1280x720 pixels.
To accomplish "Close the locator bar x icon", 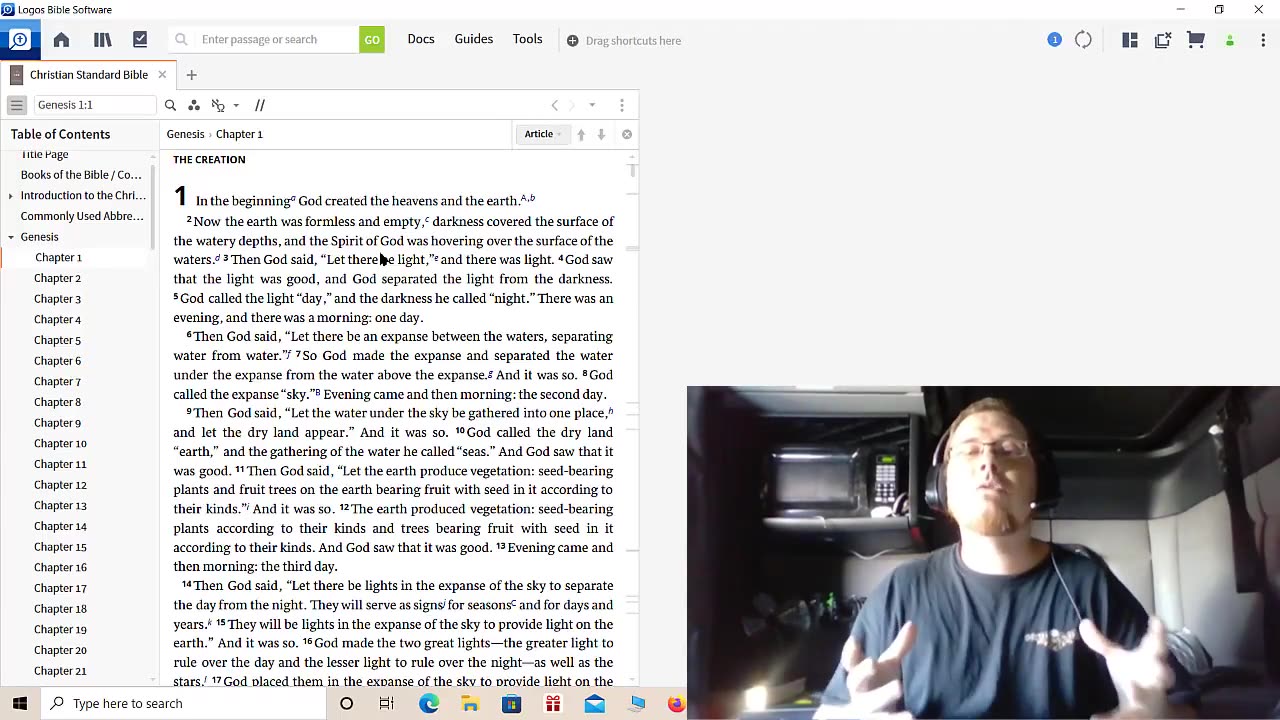I will (x=627, y=134).
